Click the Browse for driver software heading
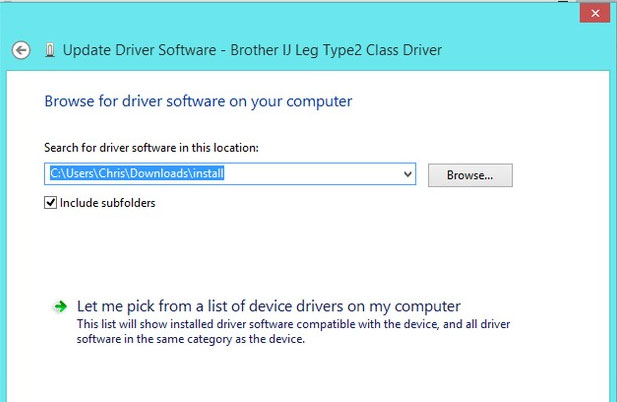 pos(198,101)
